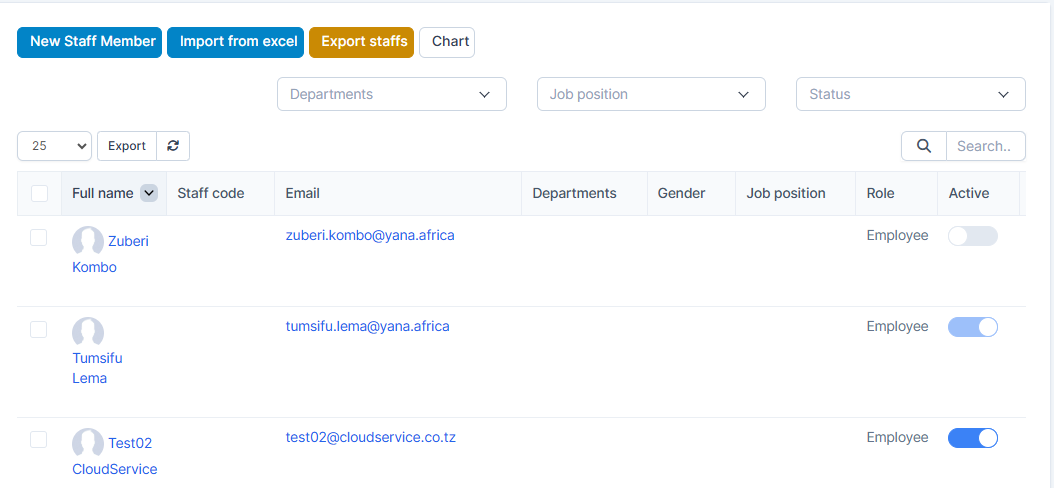Toggle Zuberi Kombo's active switch

click(972, 236)
